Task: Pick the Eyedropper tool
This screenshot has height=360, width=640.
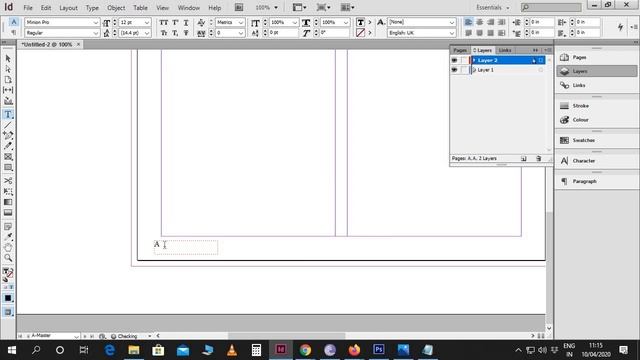Action: tap(8, 237)
